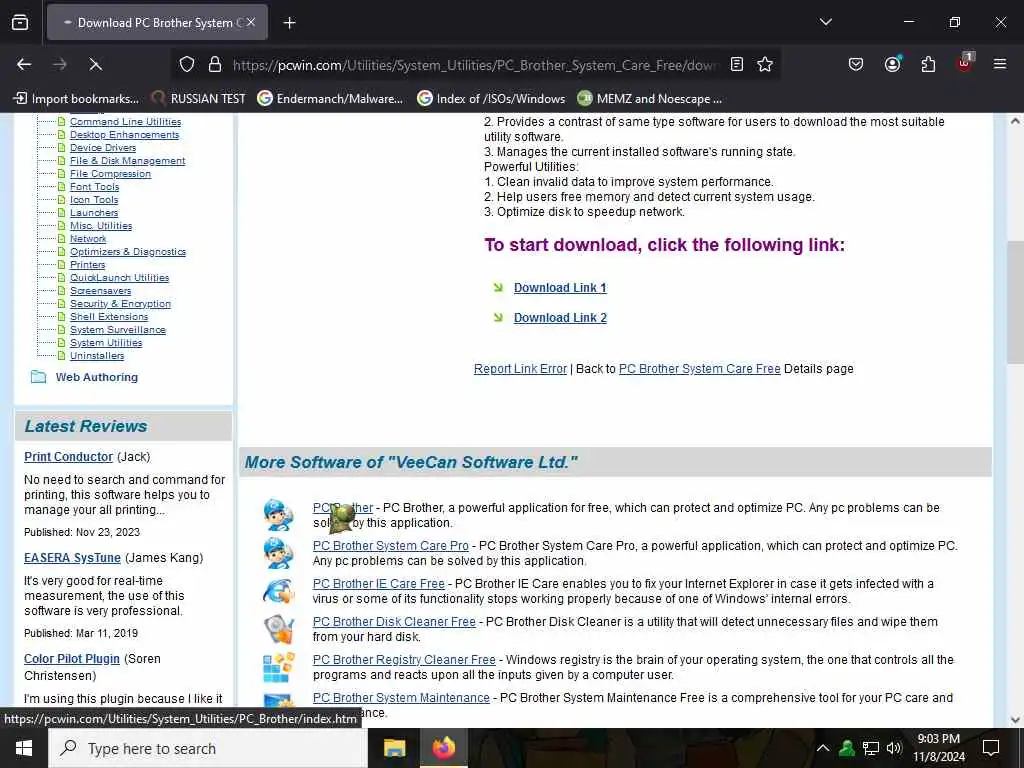Open the EASERA SysTune review
Image resolution: width=1024 pixels, height=768 pixels.
pos(72,558)
